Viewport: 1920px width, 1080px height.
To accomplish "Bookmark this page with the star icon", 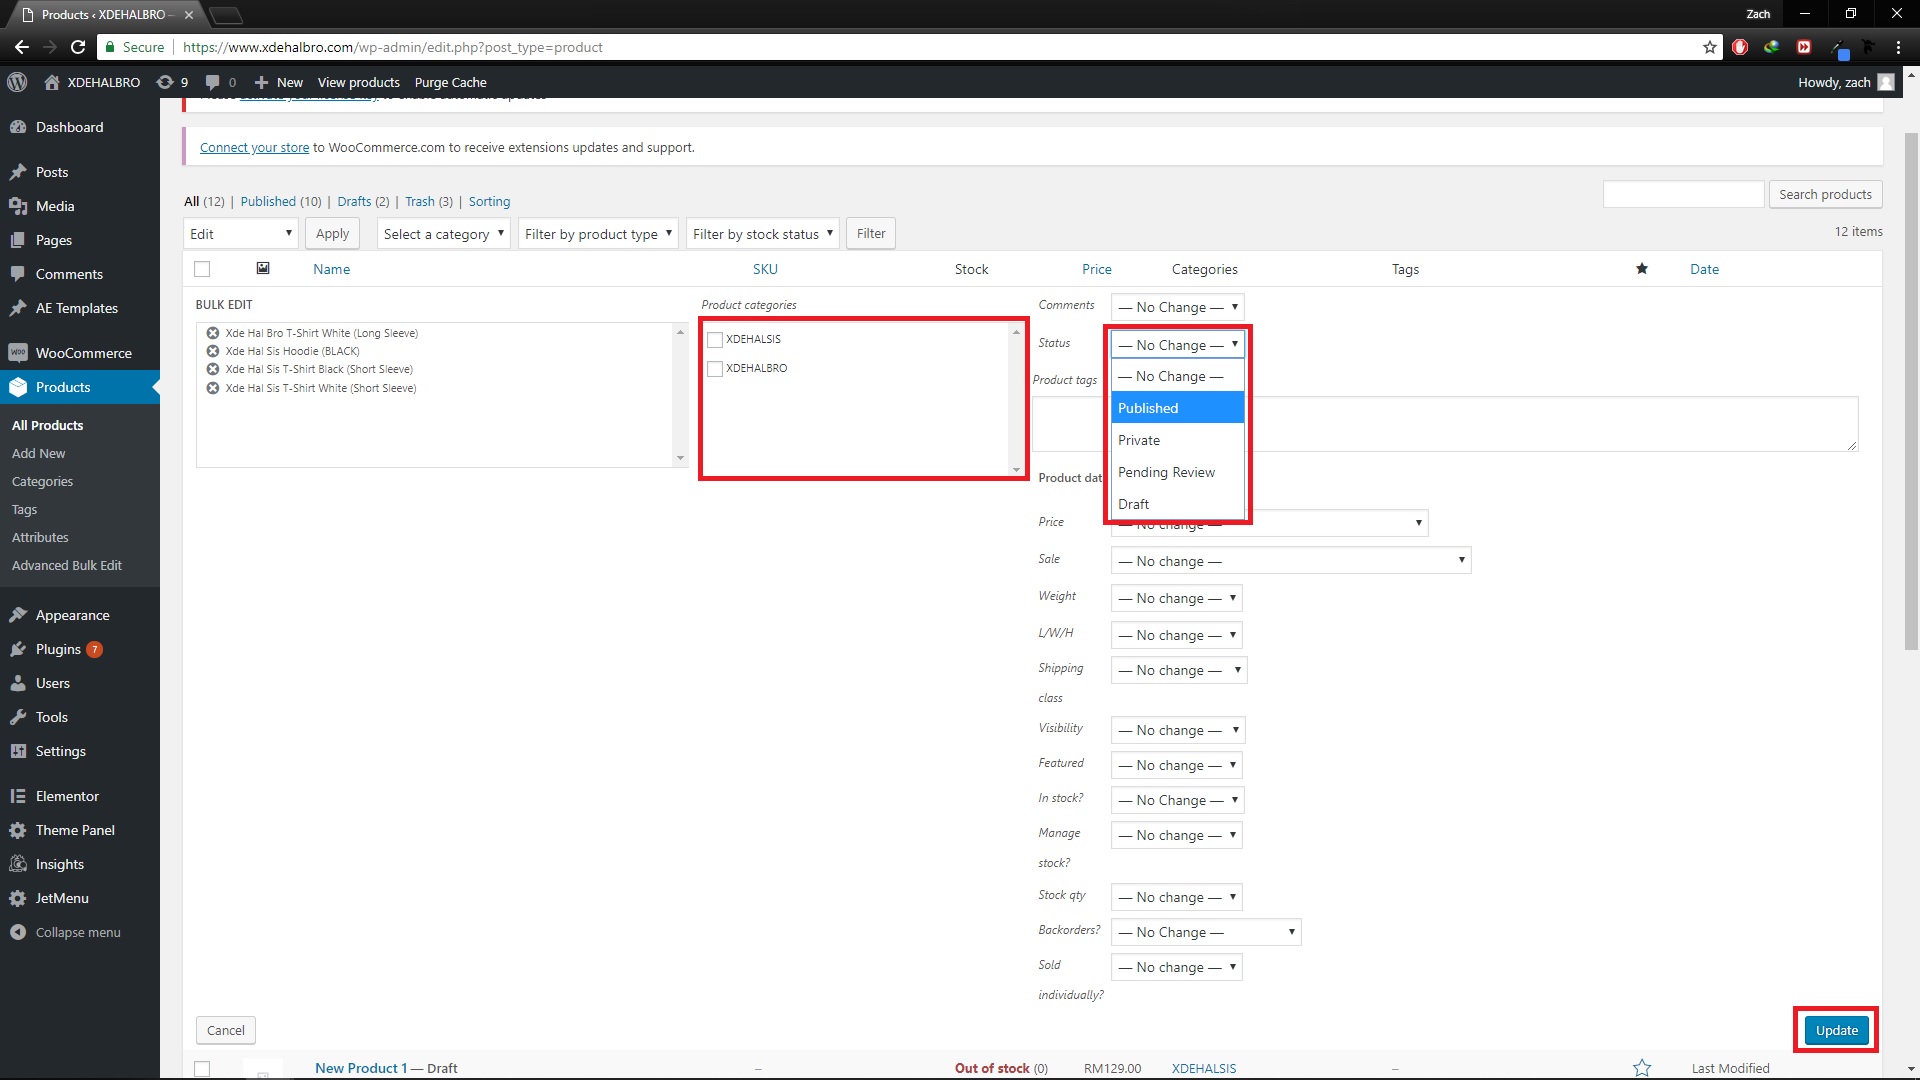I will tap(1710, 47).
